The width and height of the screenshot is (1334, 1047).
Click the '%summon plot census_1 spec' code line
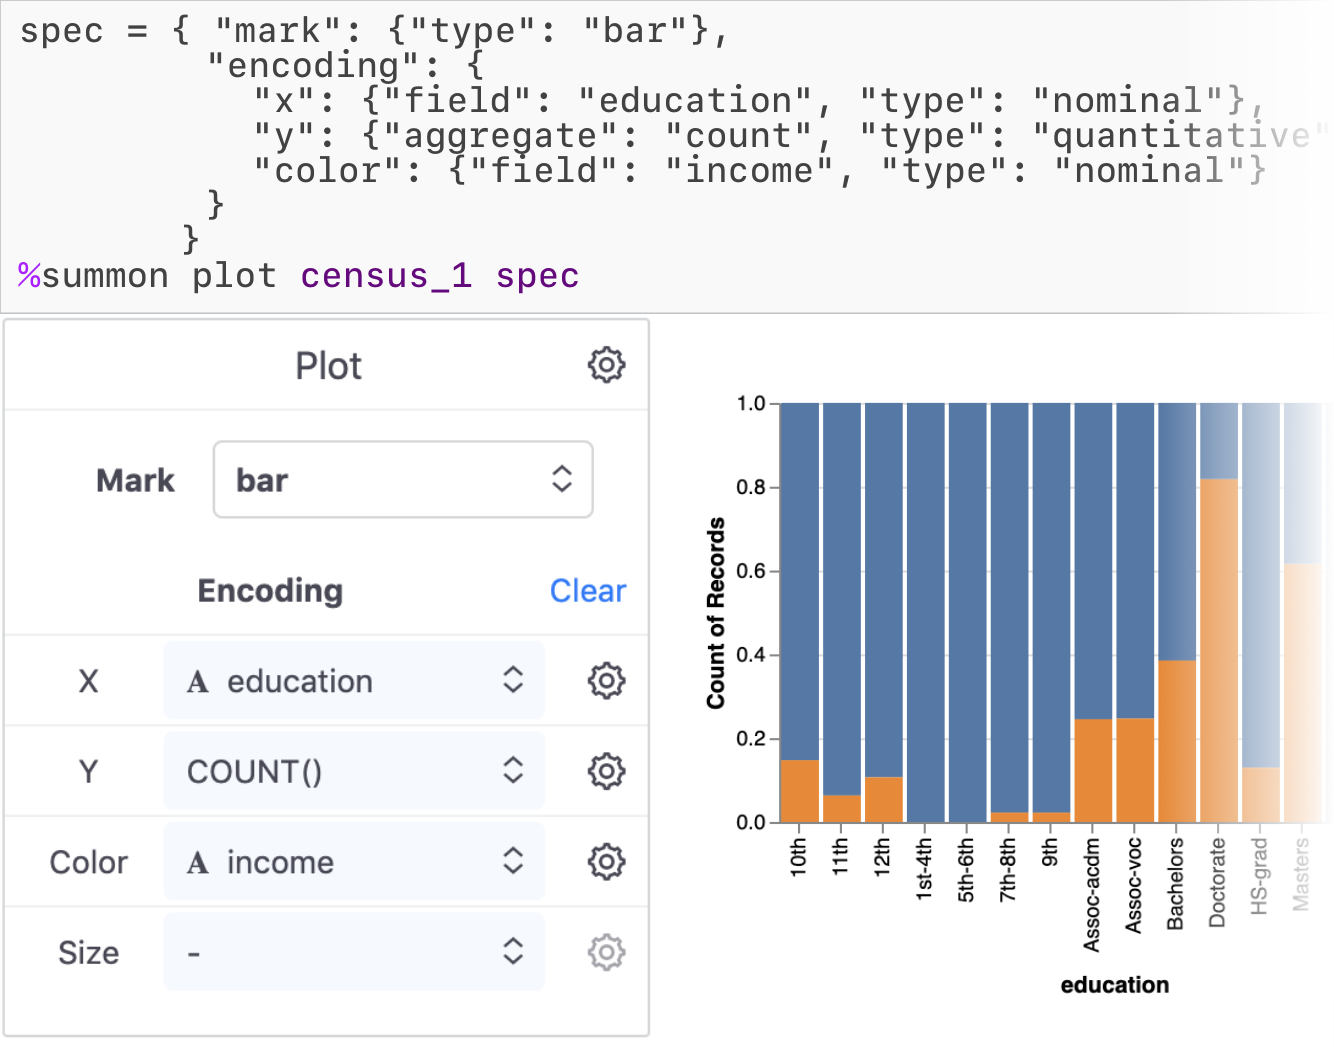(x=299, y=275)
